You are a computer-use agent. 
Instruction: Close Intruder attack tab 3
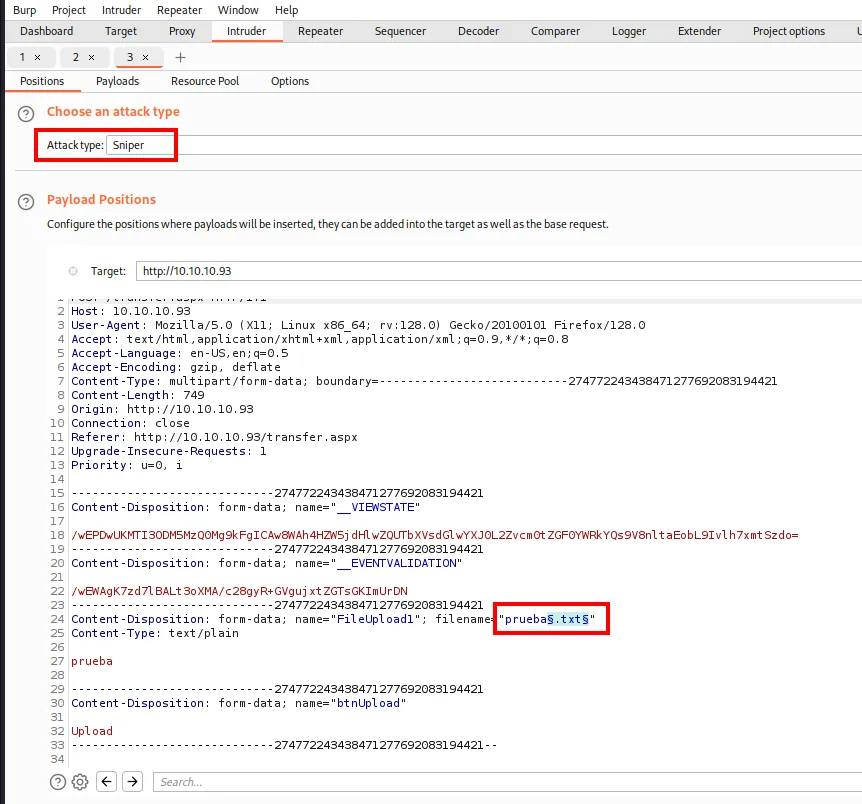click(x=145, y=57)
